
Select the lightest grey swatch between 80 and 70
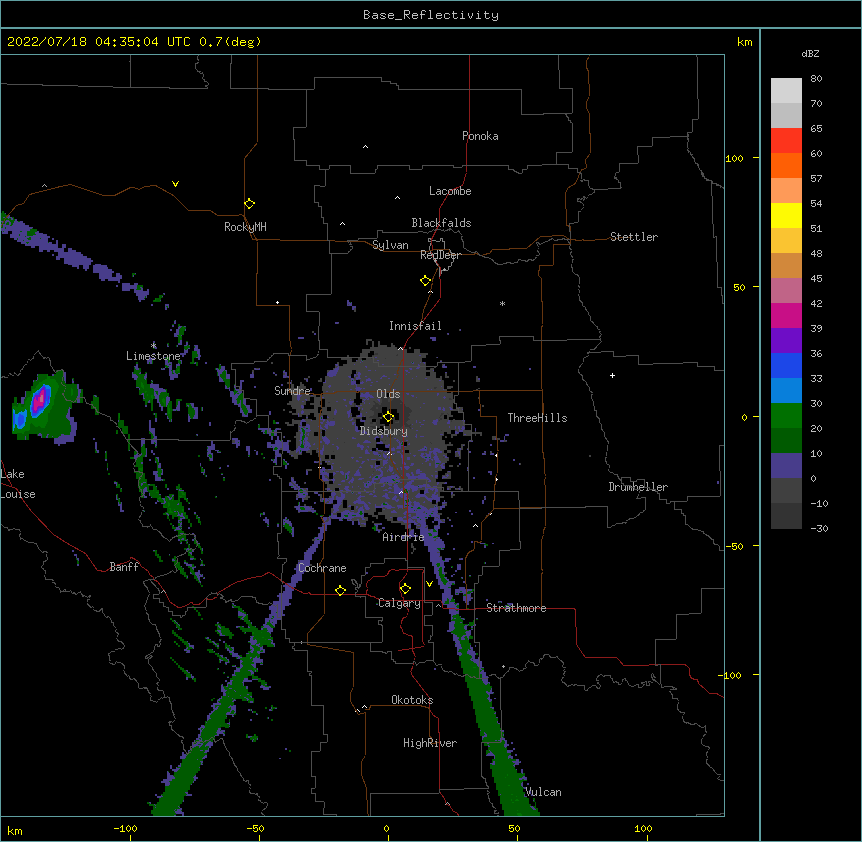[x=786, y=91]
